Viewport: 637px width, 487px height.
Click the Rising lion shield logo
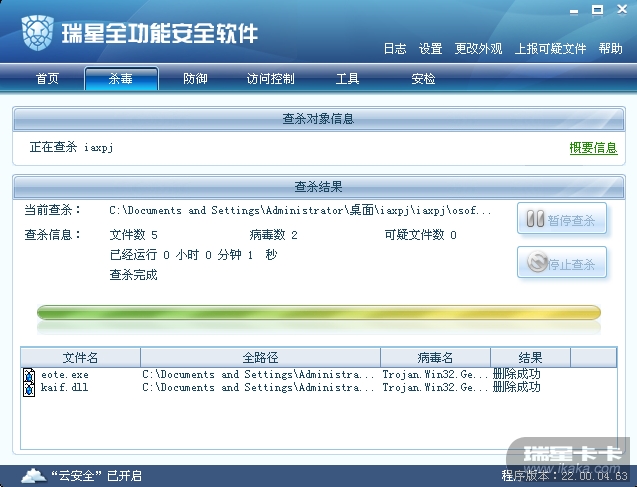pyautogui.click(x=37, y=32)
